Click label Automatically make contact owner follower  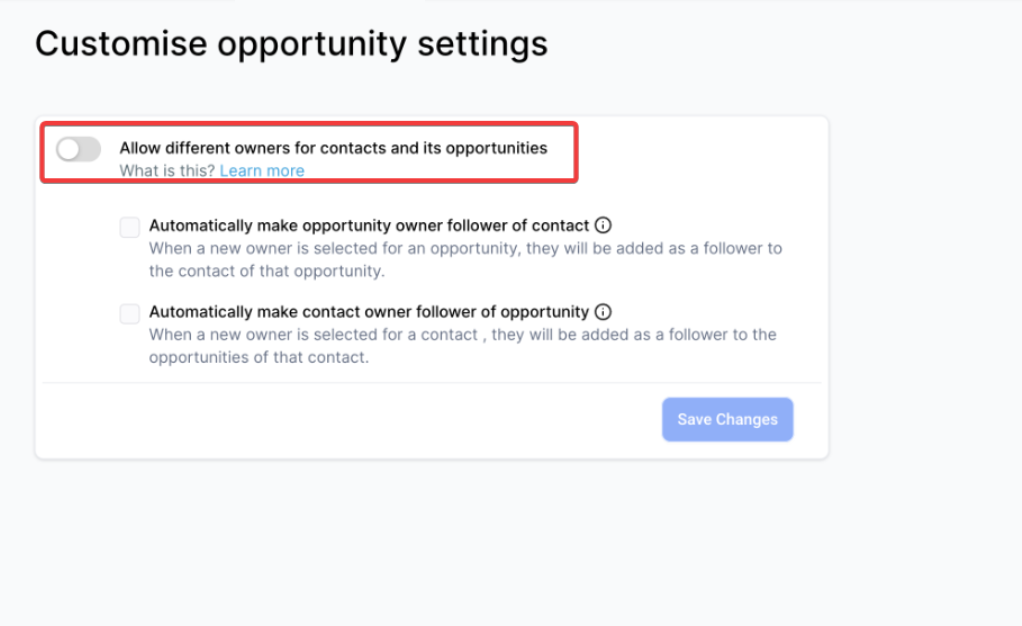click(369, 312)
